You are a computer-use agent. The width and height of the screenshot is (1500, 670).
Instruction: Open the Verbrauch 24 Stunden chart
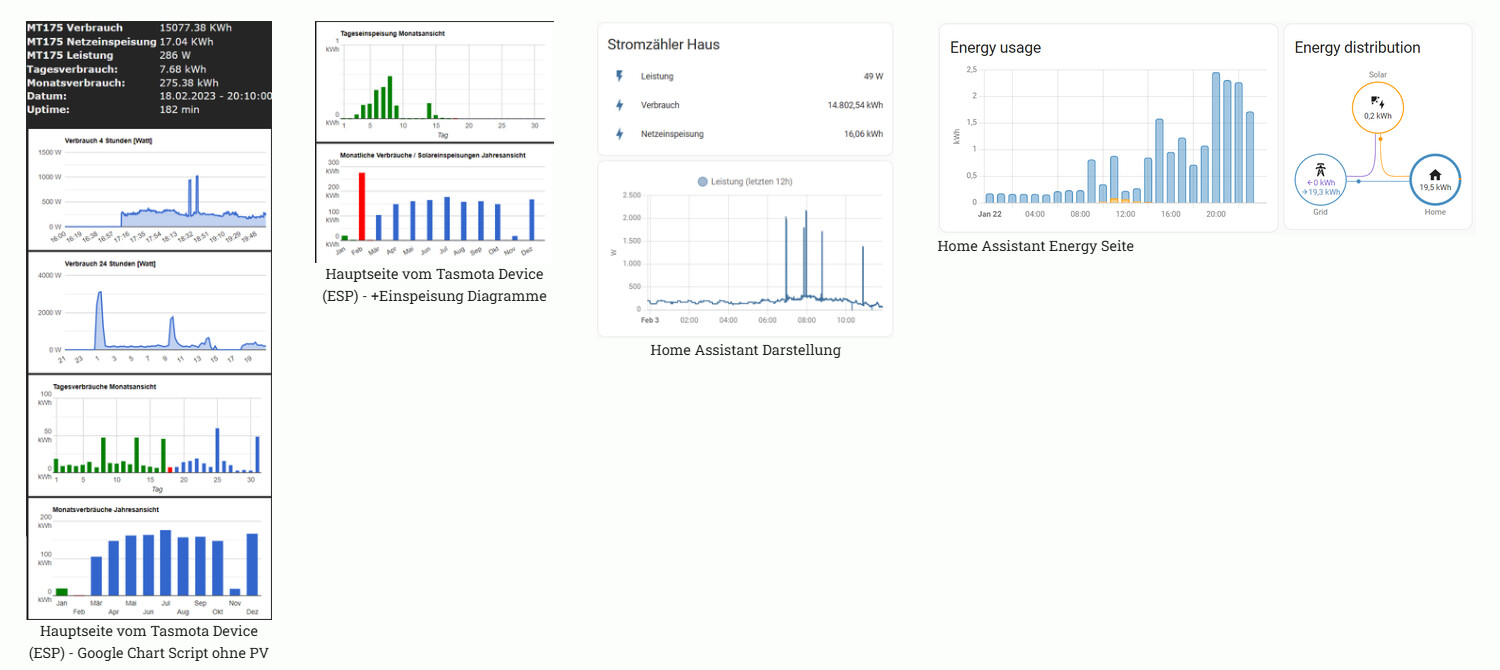(149, 312)
